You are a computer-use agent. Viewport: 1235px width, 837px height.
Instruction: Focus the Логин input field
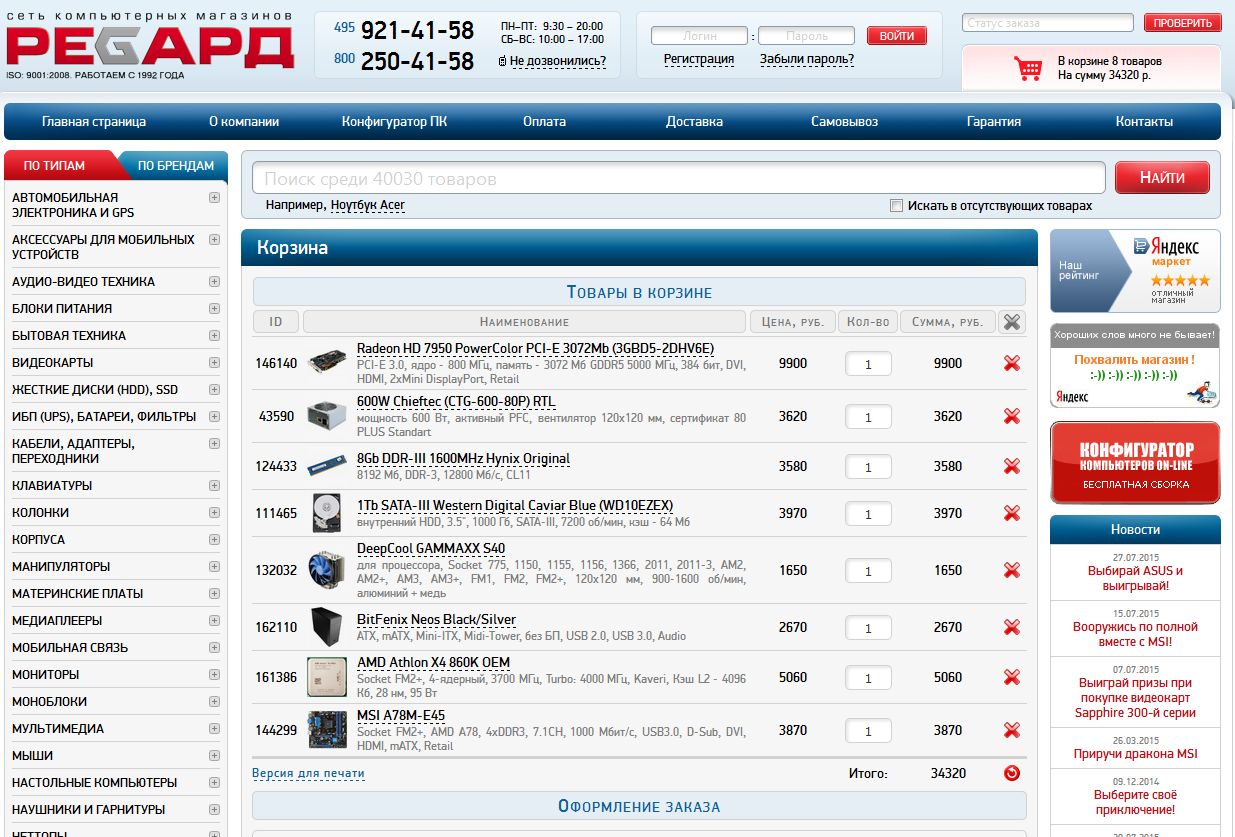pos(700,36)
